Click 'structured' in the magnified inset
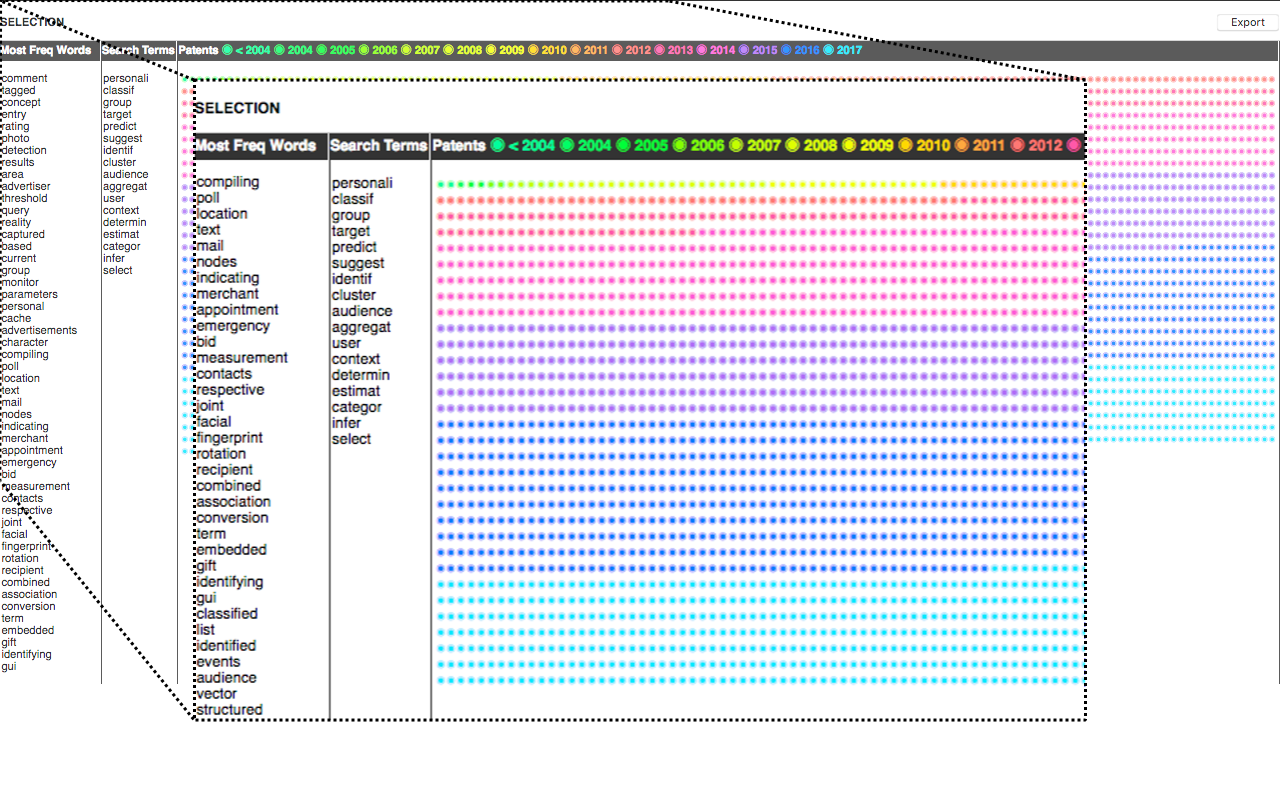Image resolution: width=1280 pixels, height=800 pixels. 229,709
